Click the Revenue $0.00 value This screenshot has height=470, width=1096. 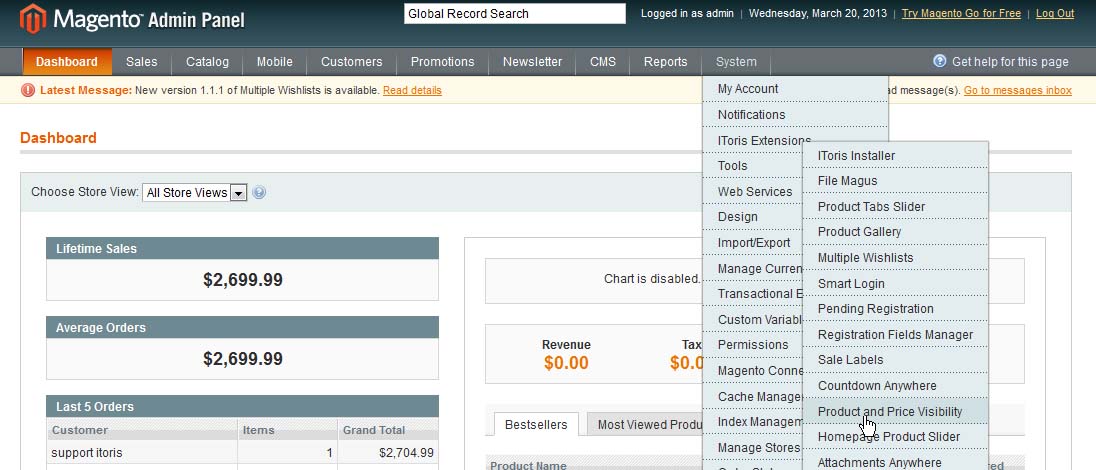[566, 363]
